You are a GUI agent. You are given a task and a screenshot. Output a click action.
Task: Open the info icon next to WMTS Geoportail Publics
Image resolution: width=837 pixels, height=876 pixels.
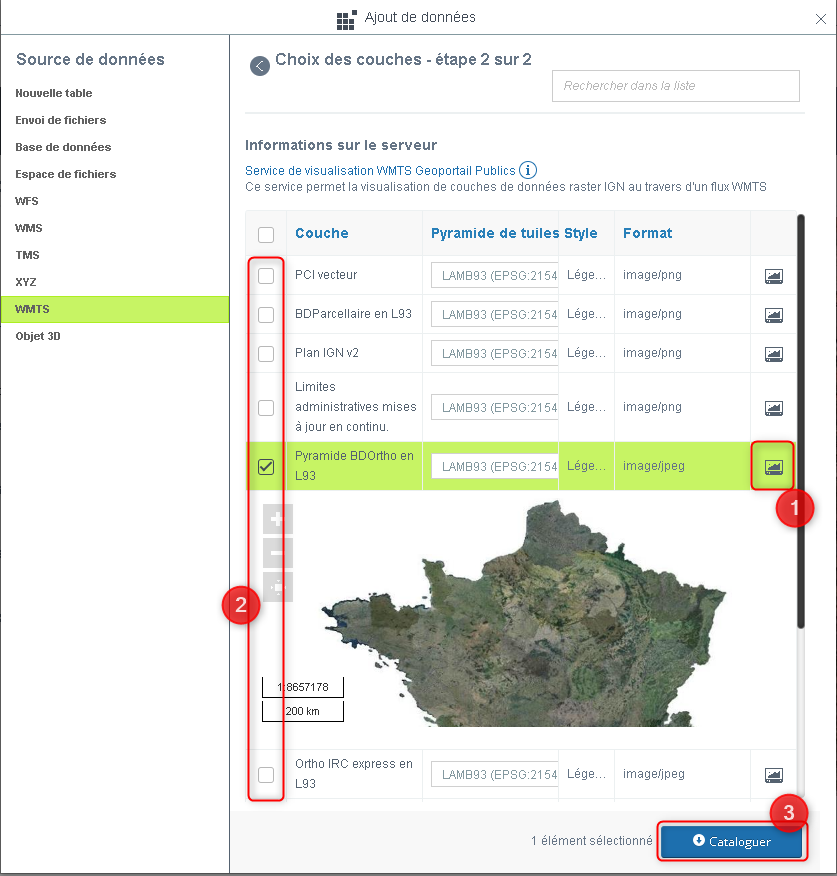click(x=528, y=171)
